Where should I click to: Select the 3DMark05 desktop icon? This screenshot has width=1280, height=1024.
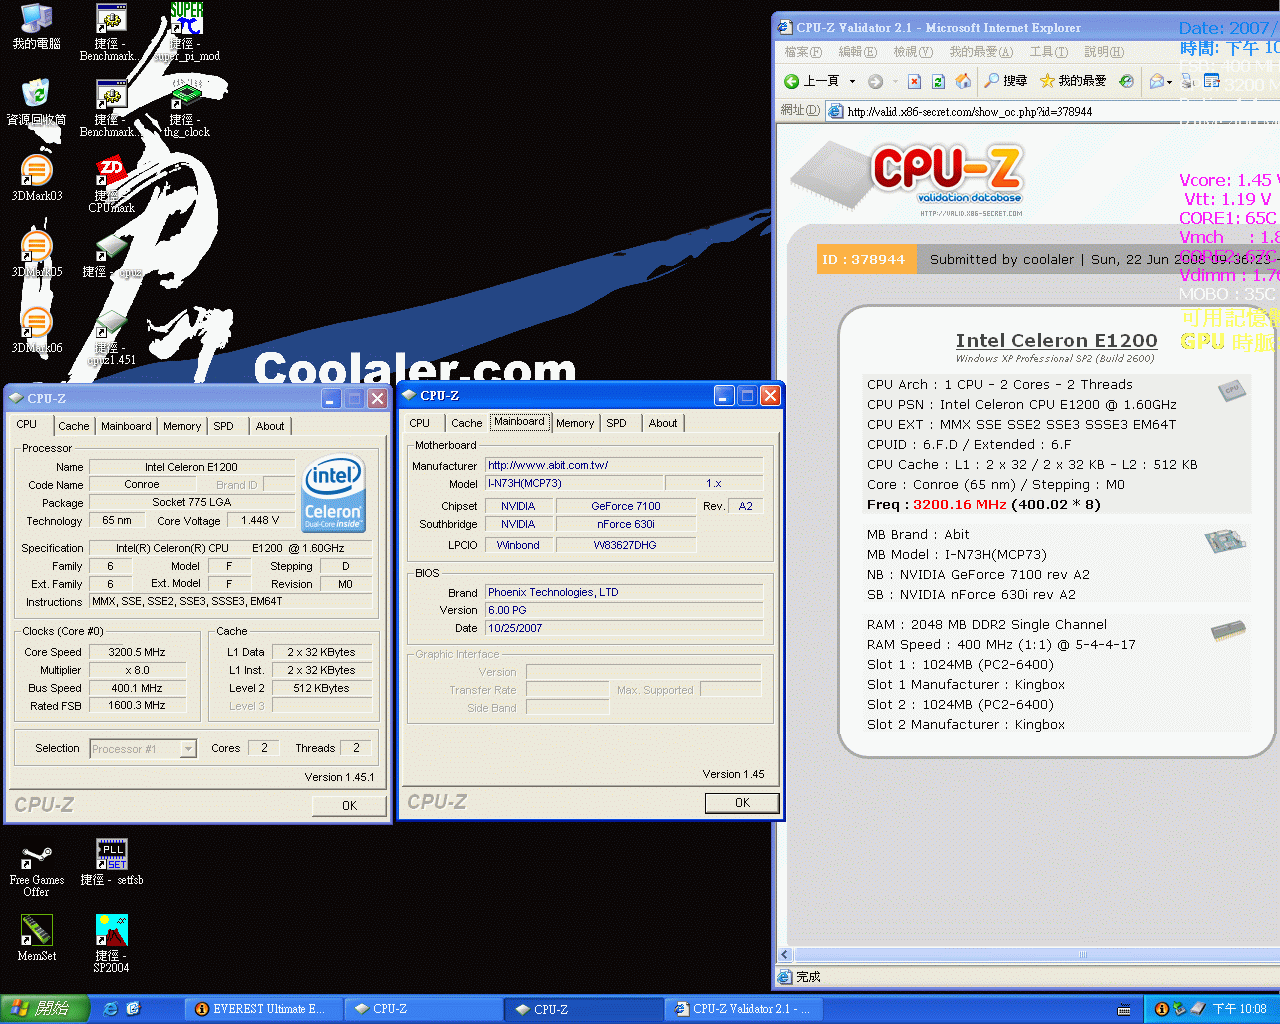(37, 254)
